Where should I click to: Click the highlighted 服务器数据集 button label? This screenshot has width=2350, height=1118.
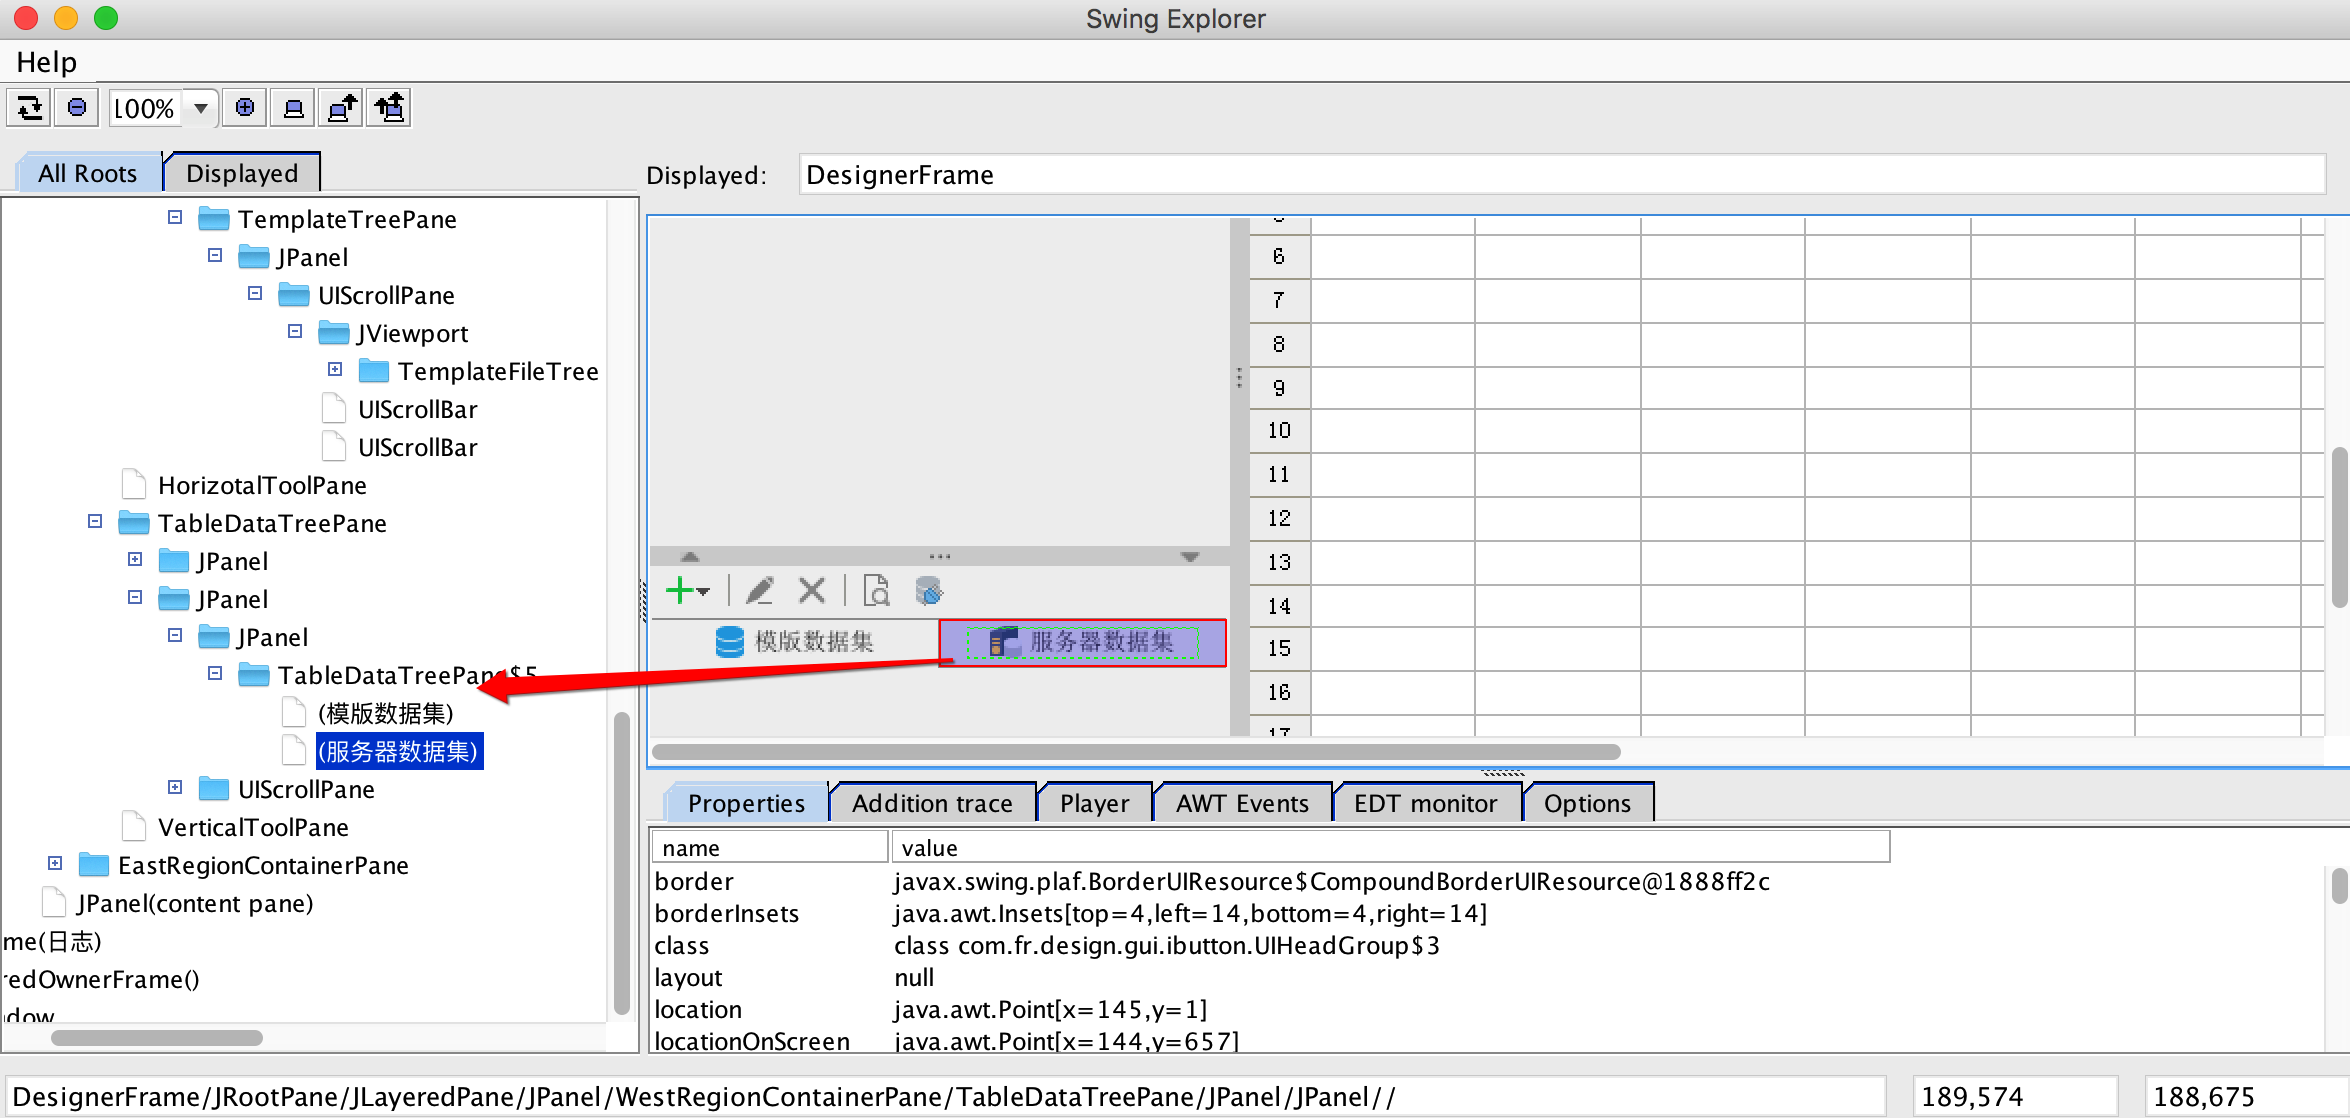[1101, 642]
